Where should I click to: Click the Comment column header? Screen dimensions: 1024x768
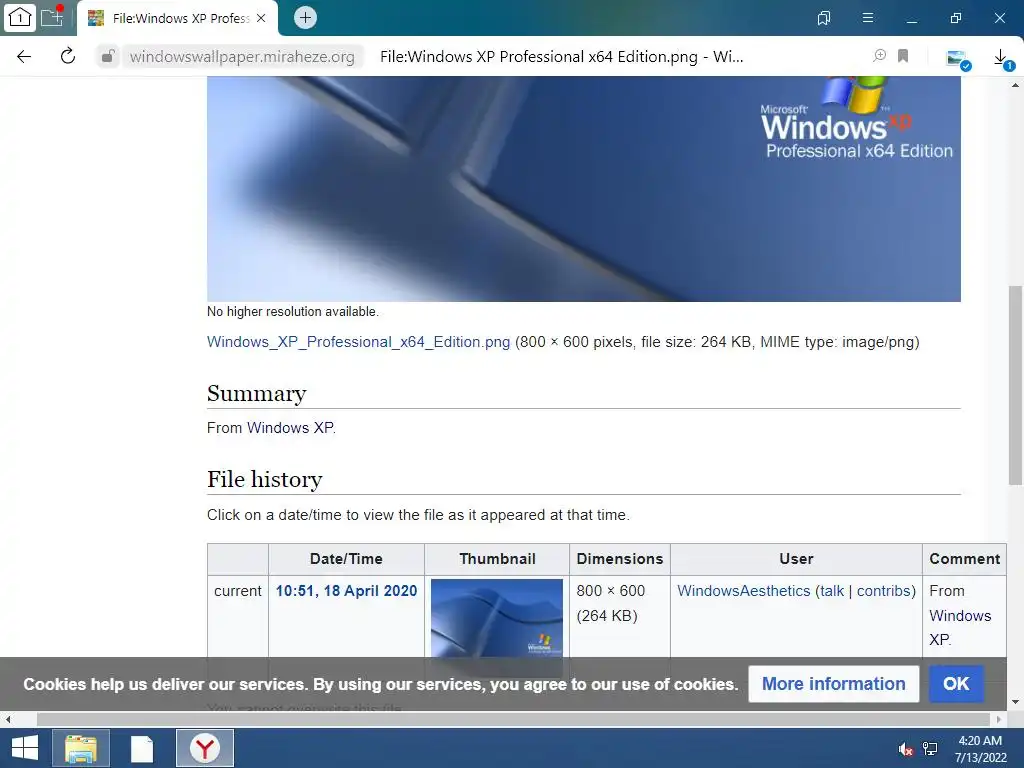(965, 559)
